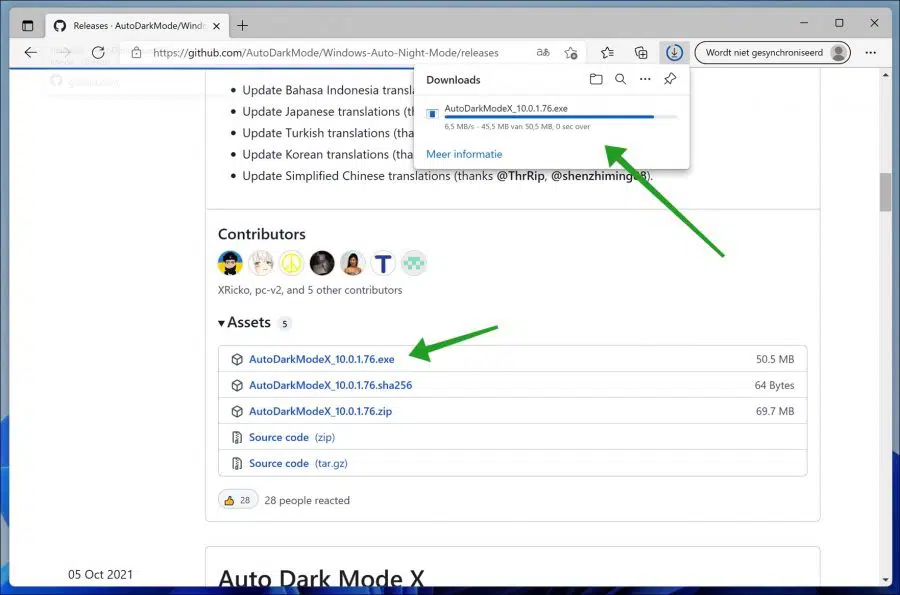
Task: Download AutoDarkModeX_10.0.1.76.zip
Action: (x=320, y=411)
